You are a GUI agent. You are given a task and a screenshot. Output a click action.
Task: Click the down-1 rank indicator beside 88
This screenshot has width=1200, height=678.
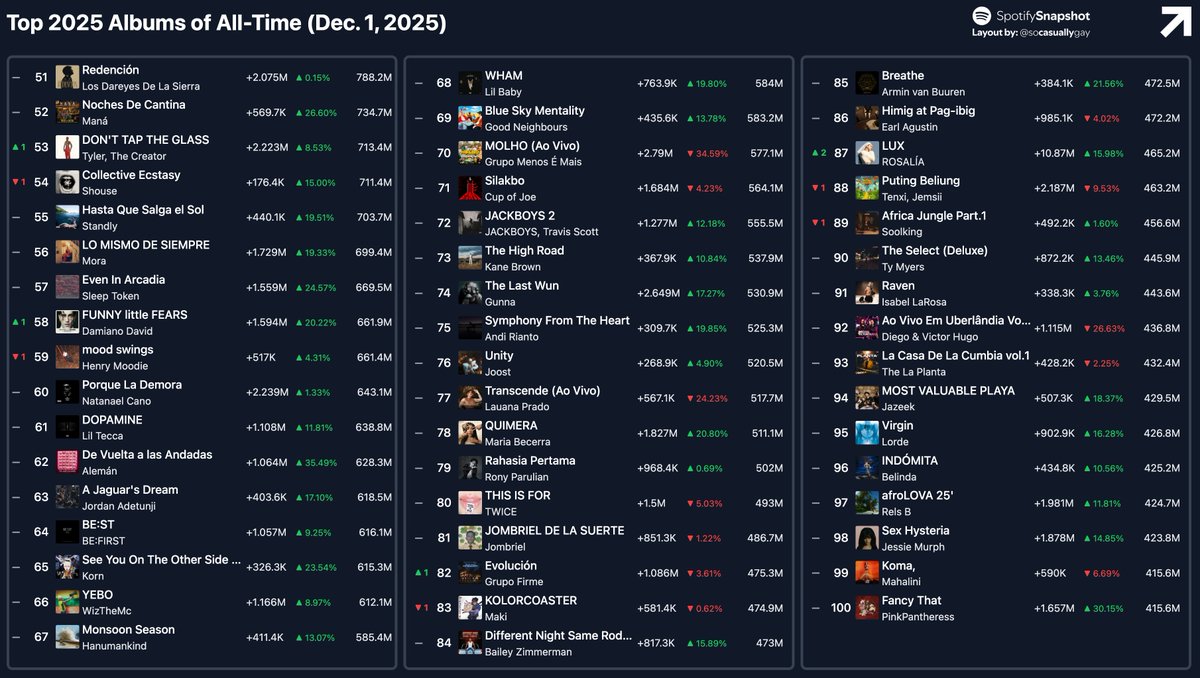point(818,189)
